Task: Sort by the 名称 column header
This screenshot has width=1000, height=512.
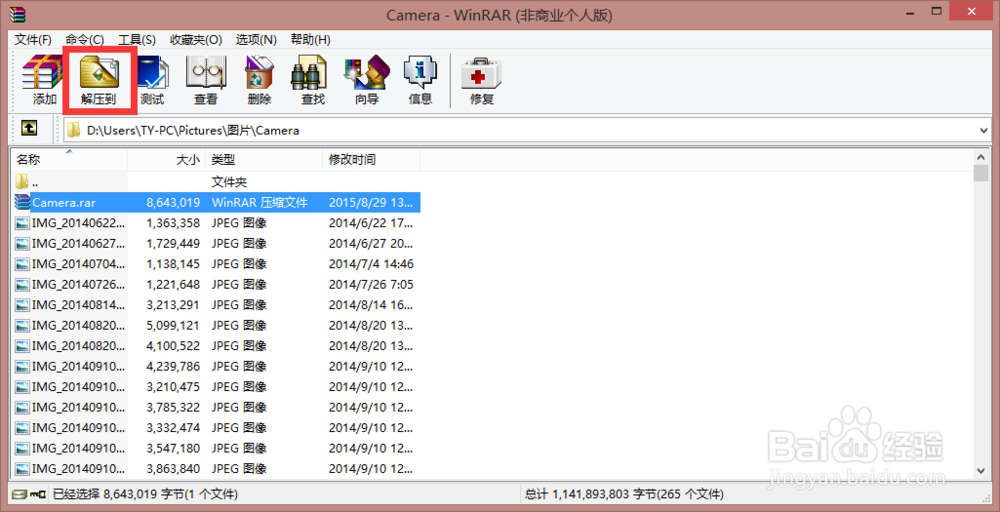Action: pyautogui.click(x=69, y=159)
